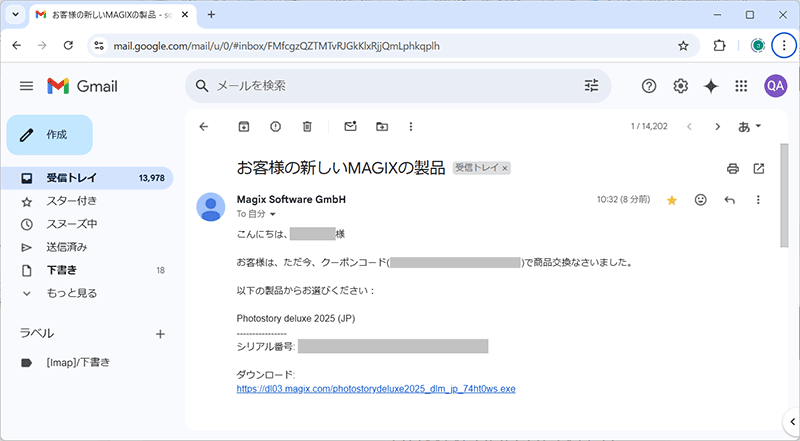Click the search magnifier icon
The height and width of the screenshot is (441, 800).
(x=202, y=86)
